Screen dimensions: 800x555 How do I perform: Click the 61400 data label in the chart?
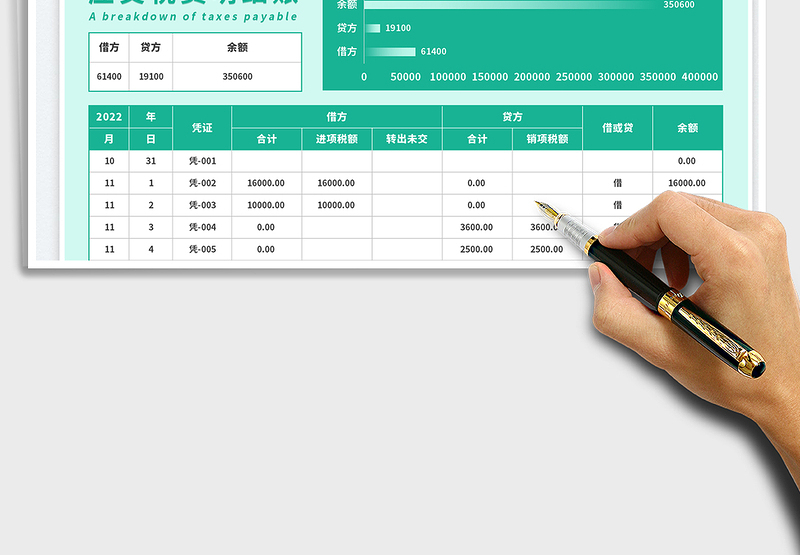pos(434,52)
